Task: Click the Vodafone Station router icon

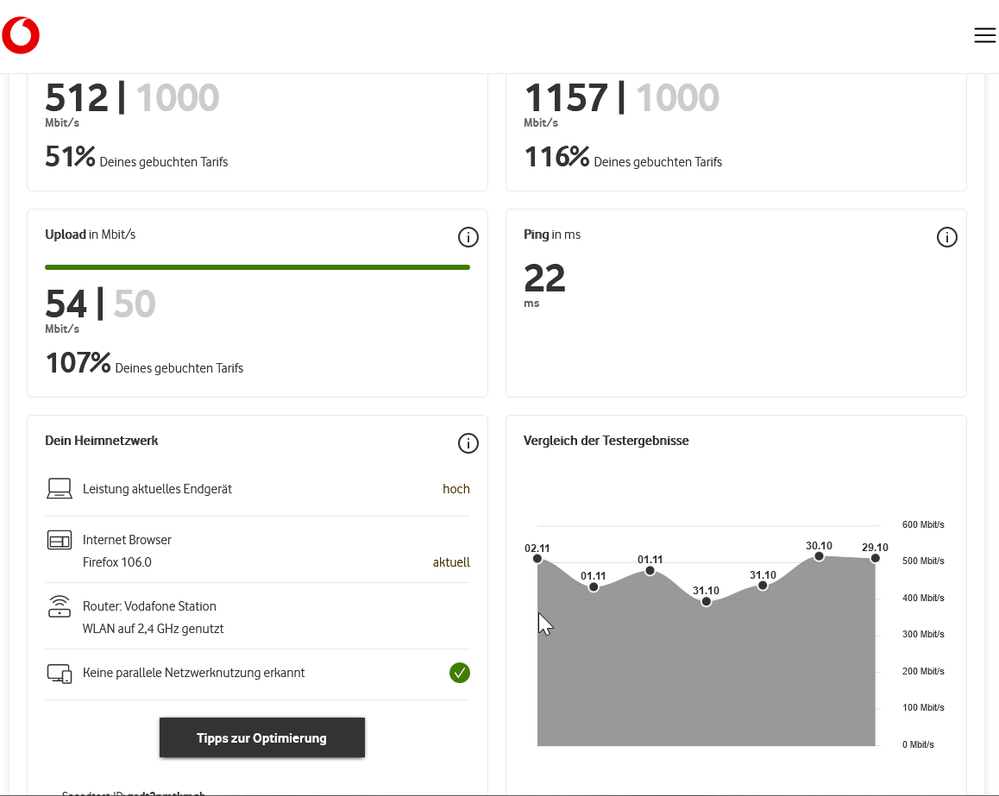Action: pos(60,607)
